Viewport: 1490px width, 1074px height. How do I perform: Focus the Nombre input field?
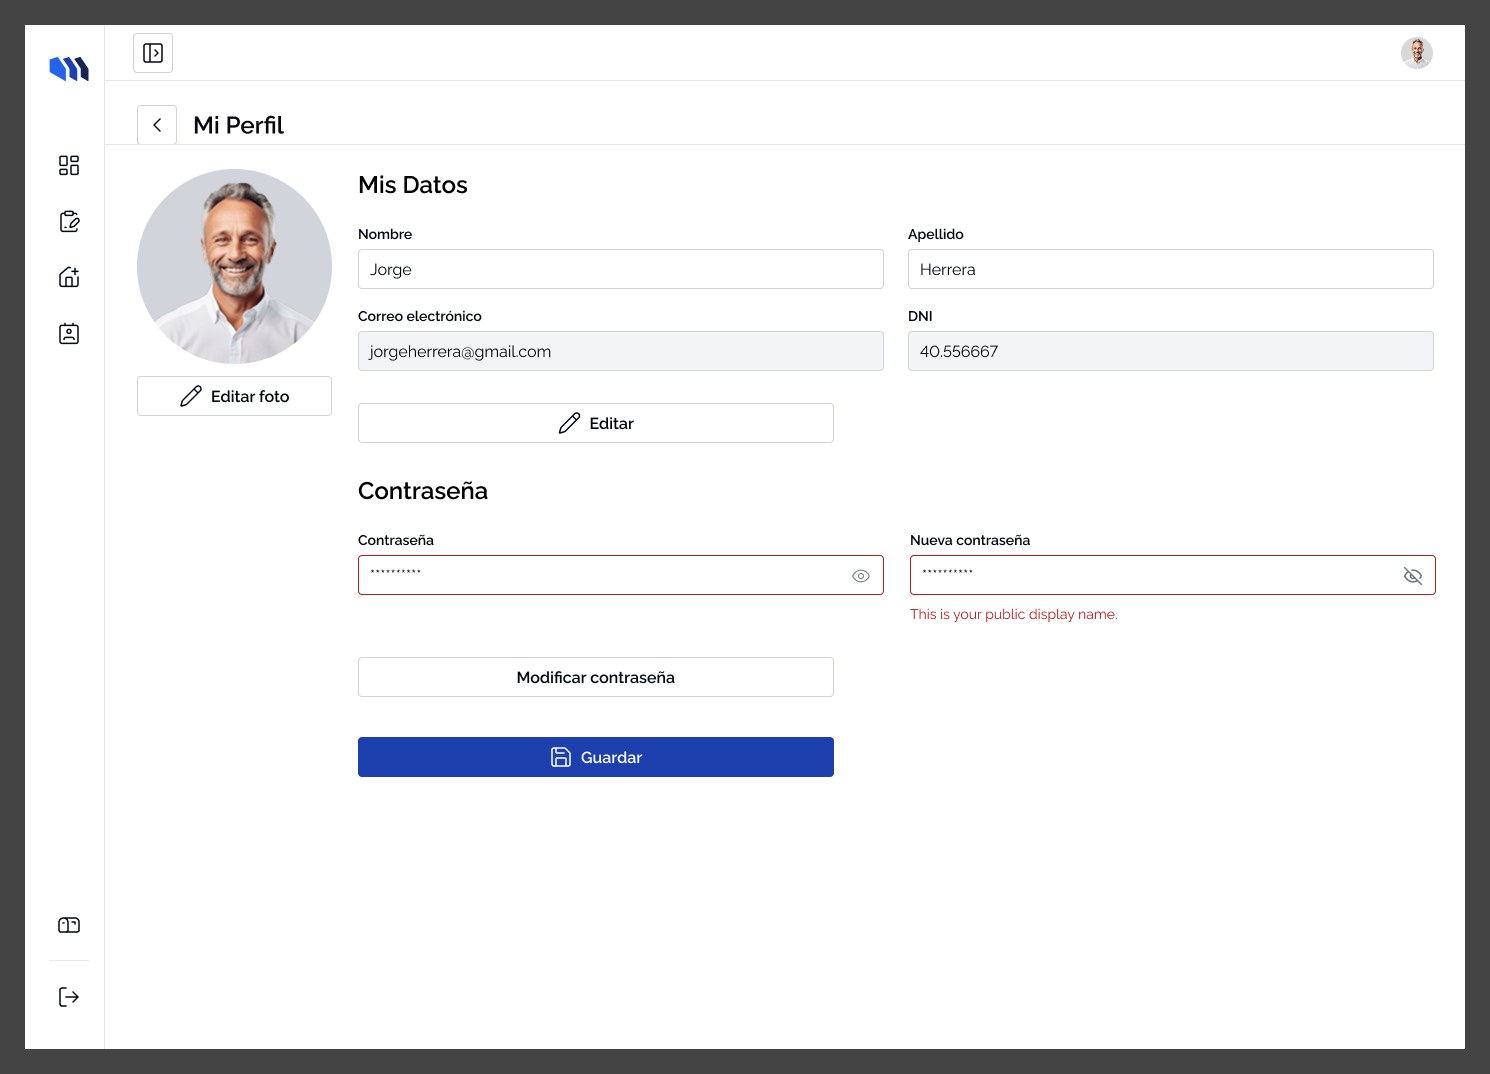(621, 269)
